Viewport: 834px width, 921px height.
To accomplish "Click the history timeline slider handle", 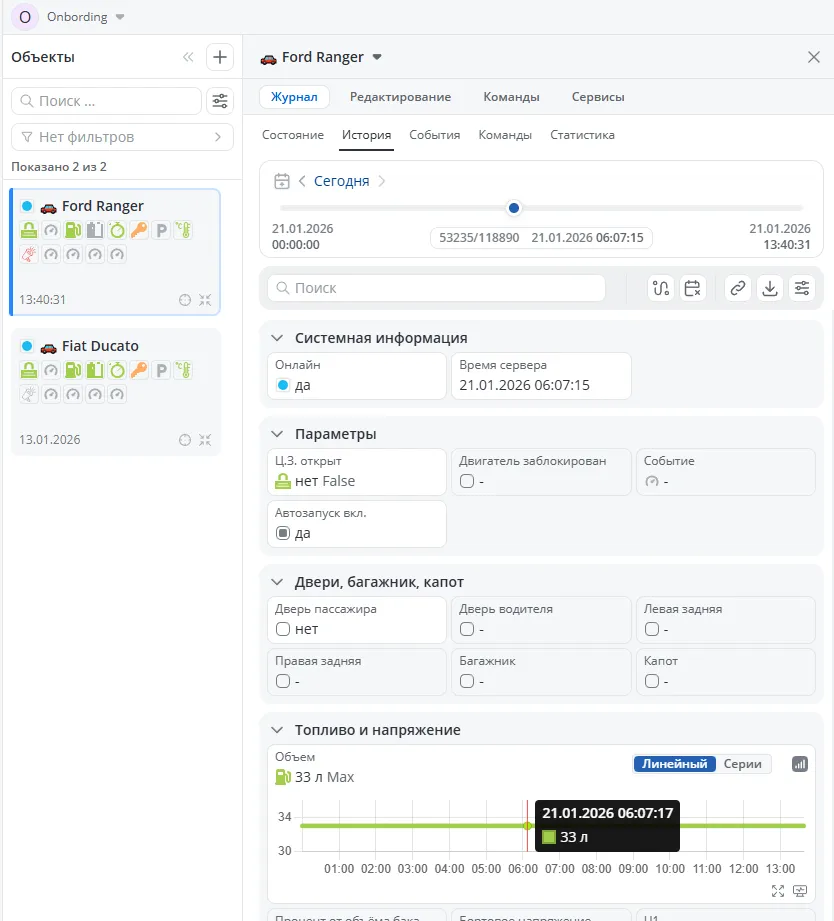I will [514, 208].
